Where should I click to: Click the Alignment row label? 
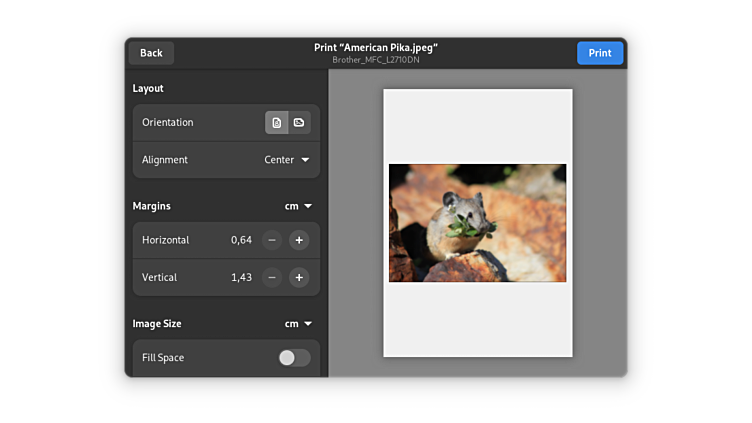tap(165, 160)
